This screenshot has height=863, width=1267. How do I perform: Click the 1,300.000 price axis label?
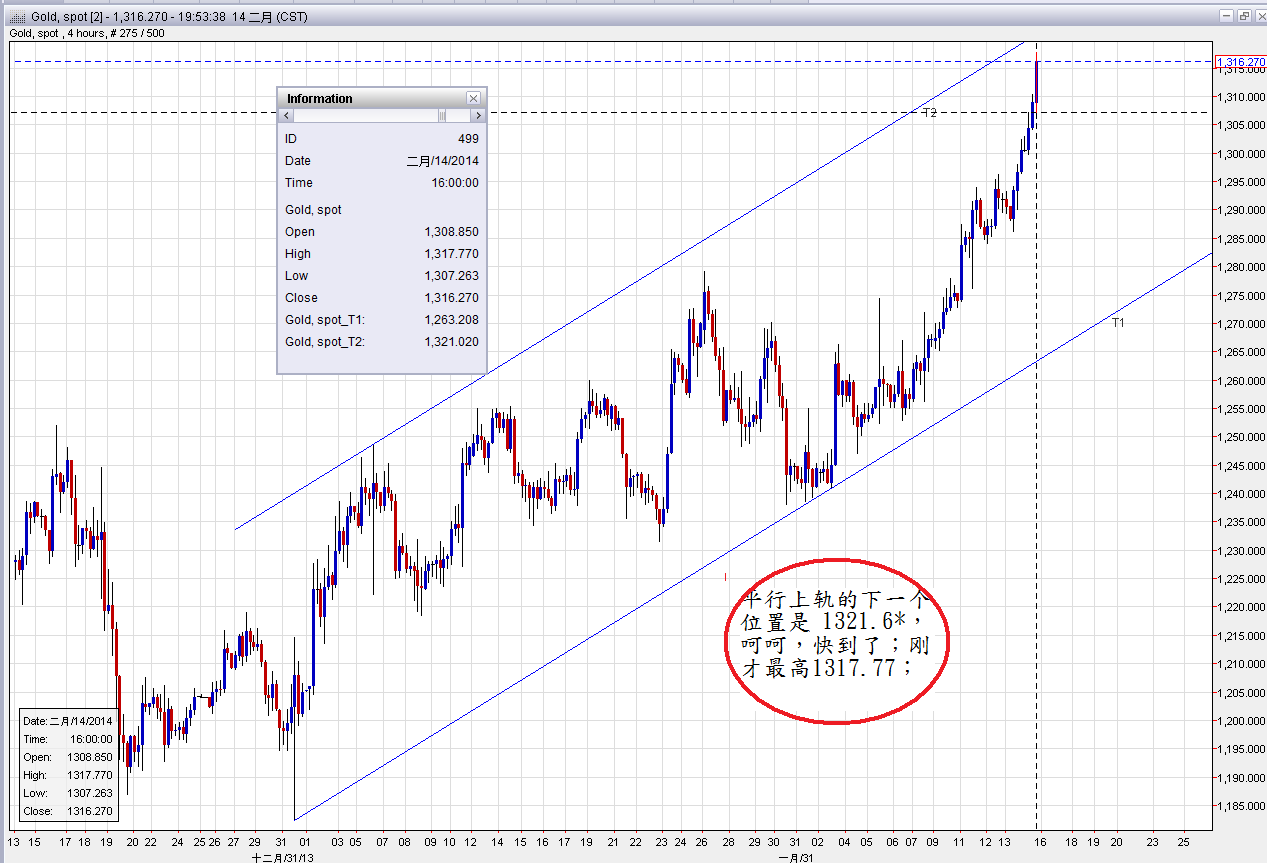pyautogui.click(x=1241, y=154)
